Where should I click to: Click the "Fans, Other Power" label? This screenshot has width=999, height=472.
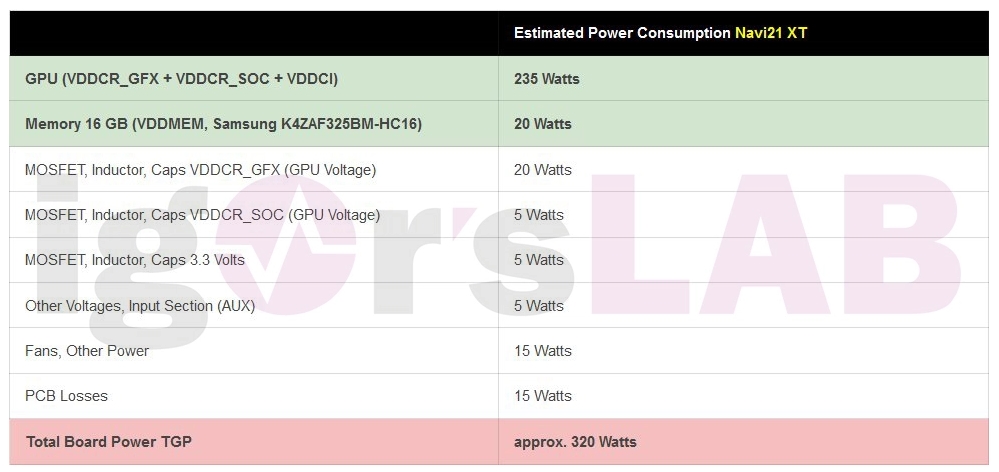87,351
